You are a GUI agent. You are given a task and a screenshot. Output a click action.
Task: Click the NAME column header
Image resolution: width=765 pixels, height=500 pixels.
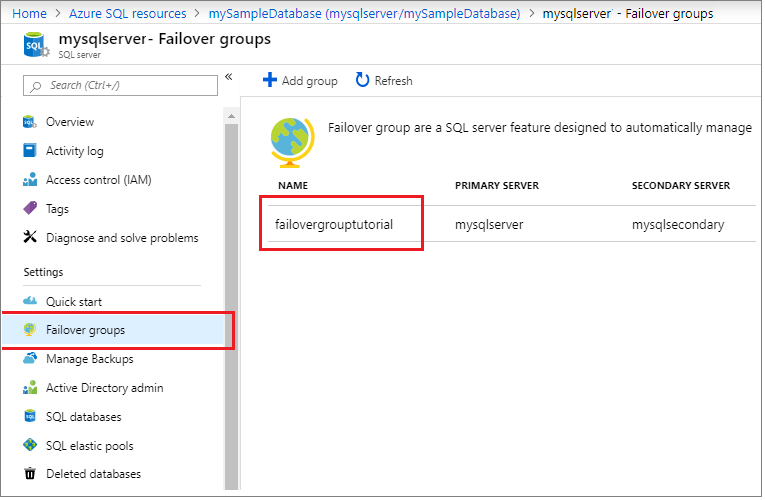(x=293, y=185)
